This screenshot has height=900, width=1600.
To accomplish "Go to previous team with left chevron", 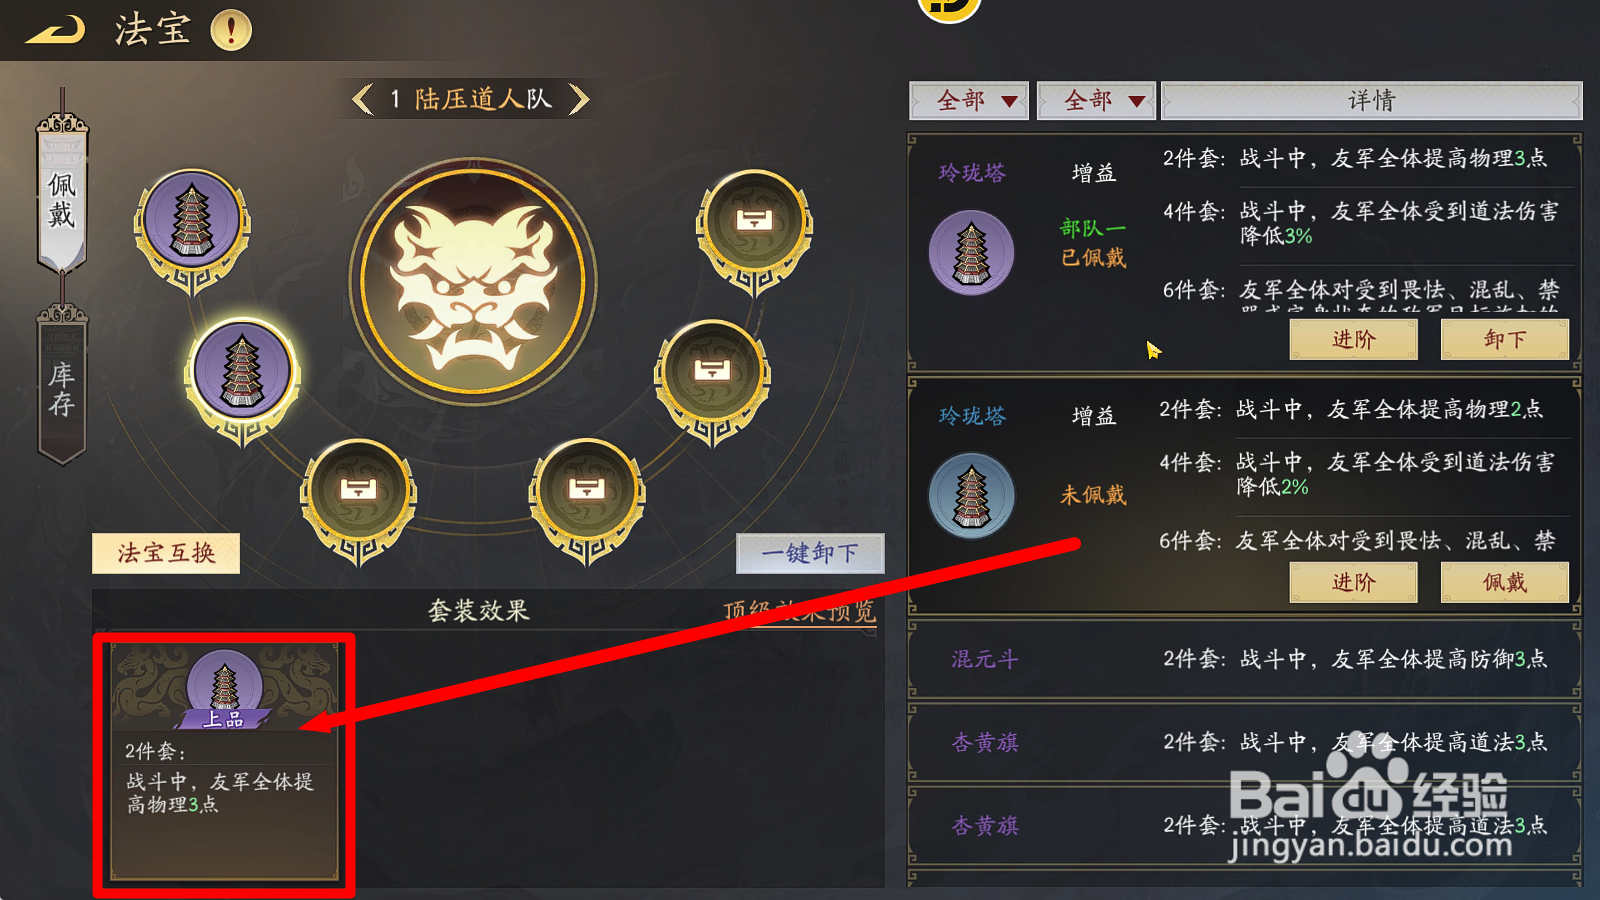I will pos(363,99).
